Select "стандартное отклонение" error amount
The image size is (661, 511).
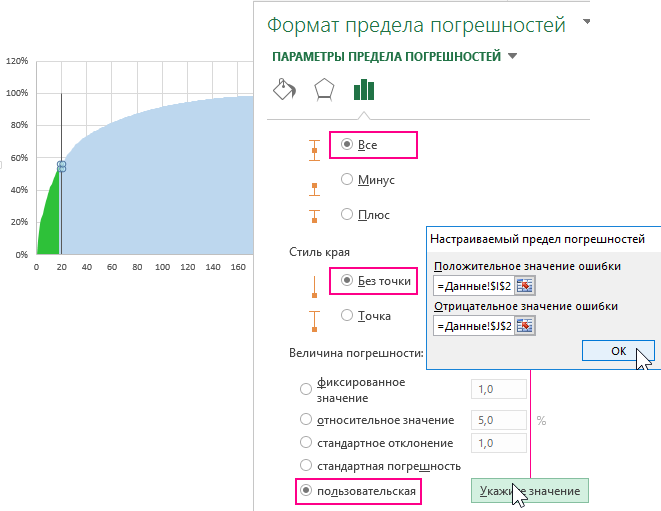[306, 442]
